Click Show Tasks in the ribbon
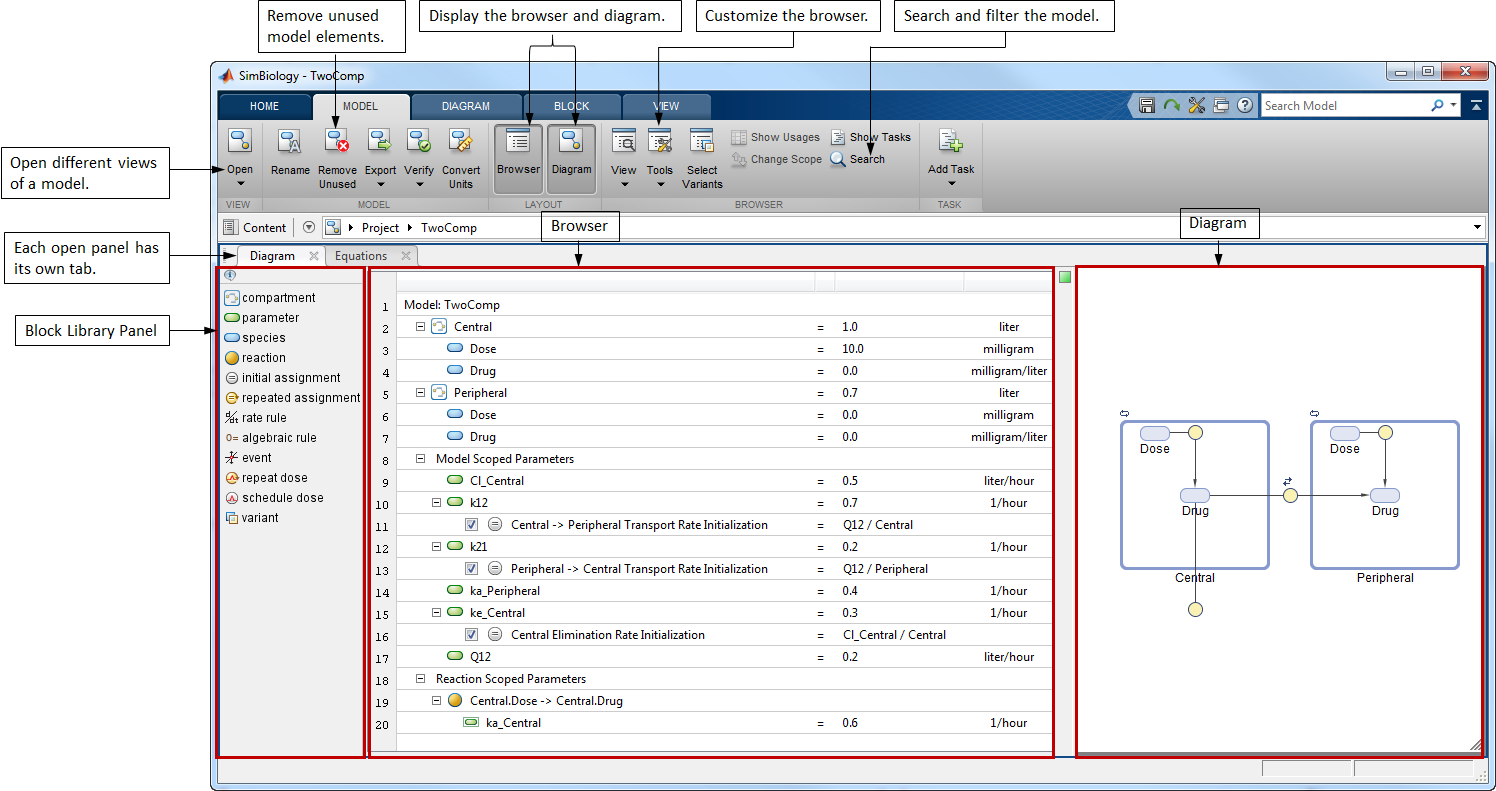Image resolution: width=1496 pixels, height=791 pixels. coord(871,137)
